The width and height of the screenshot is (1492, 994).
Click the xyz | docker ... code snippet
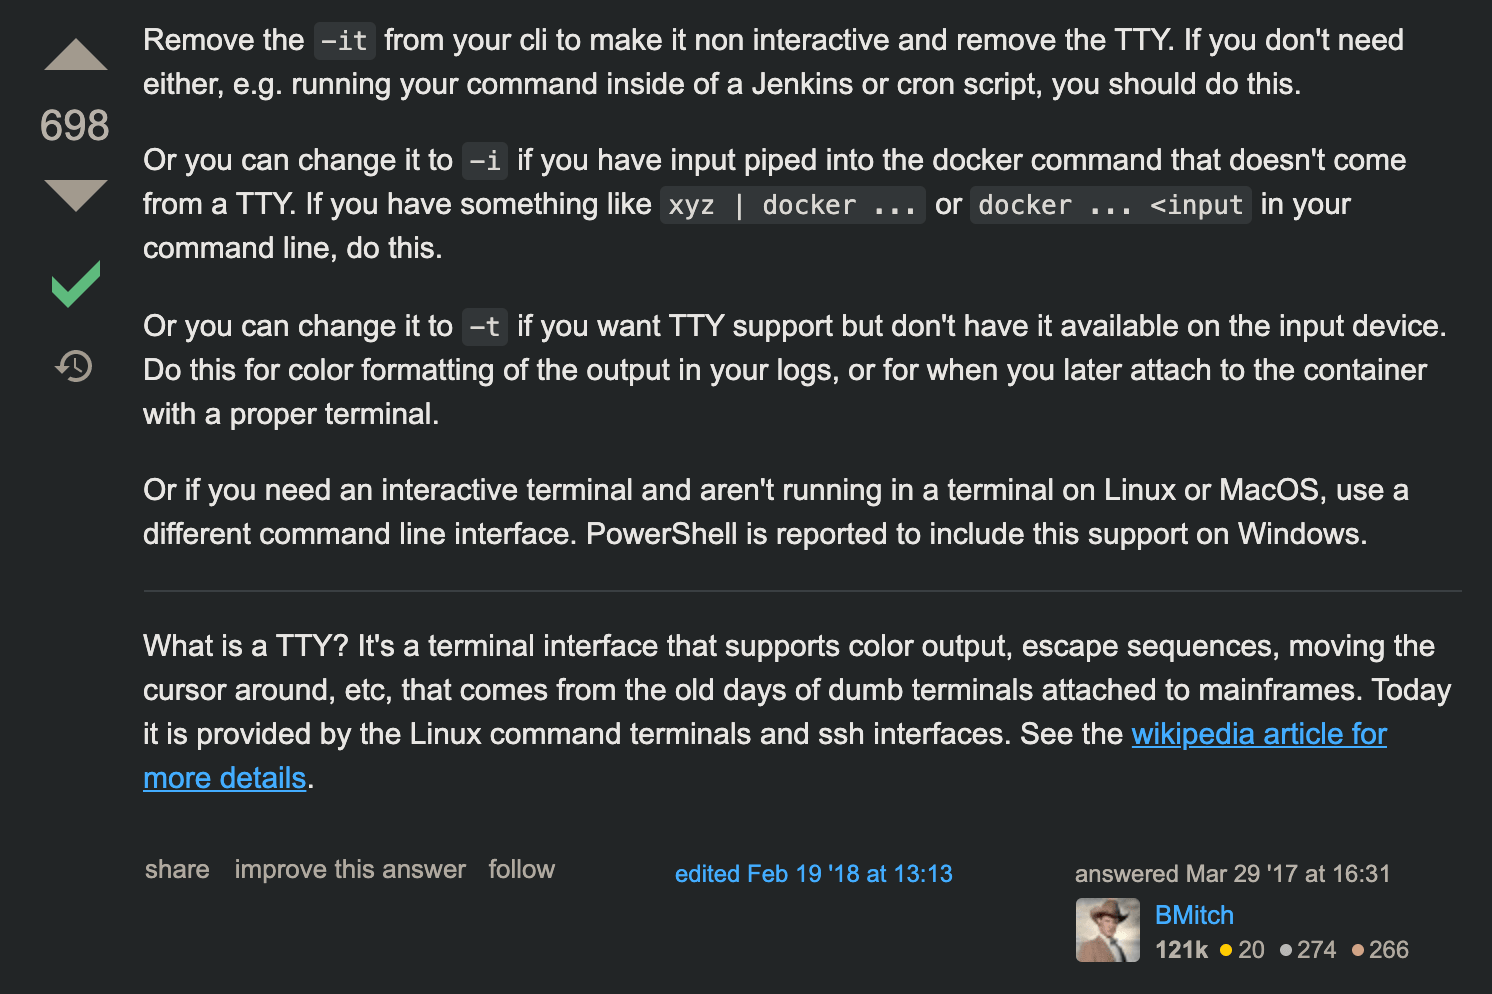pyautogui.click(x=792, y=205)
